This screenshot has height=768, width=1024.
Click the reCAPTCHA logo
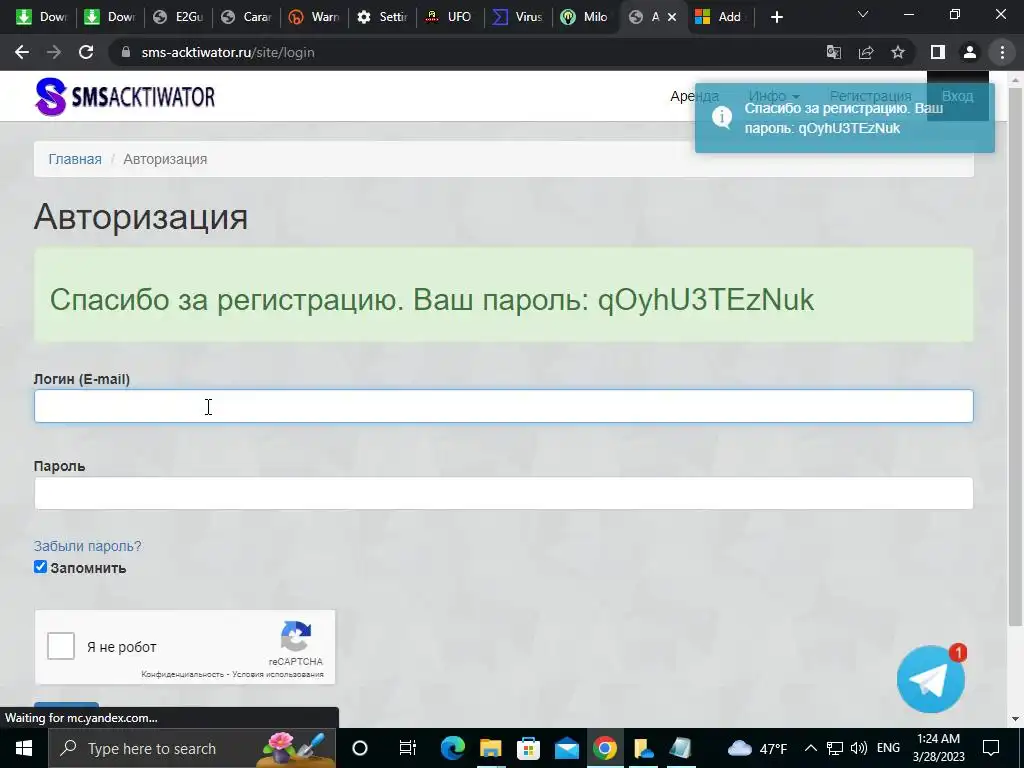[x=296, y=637]
